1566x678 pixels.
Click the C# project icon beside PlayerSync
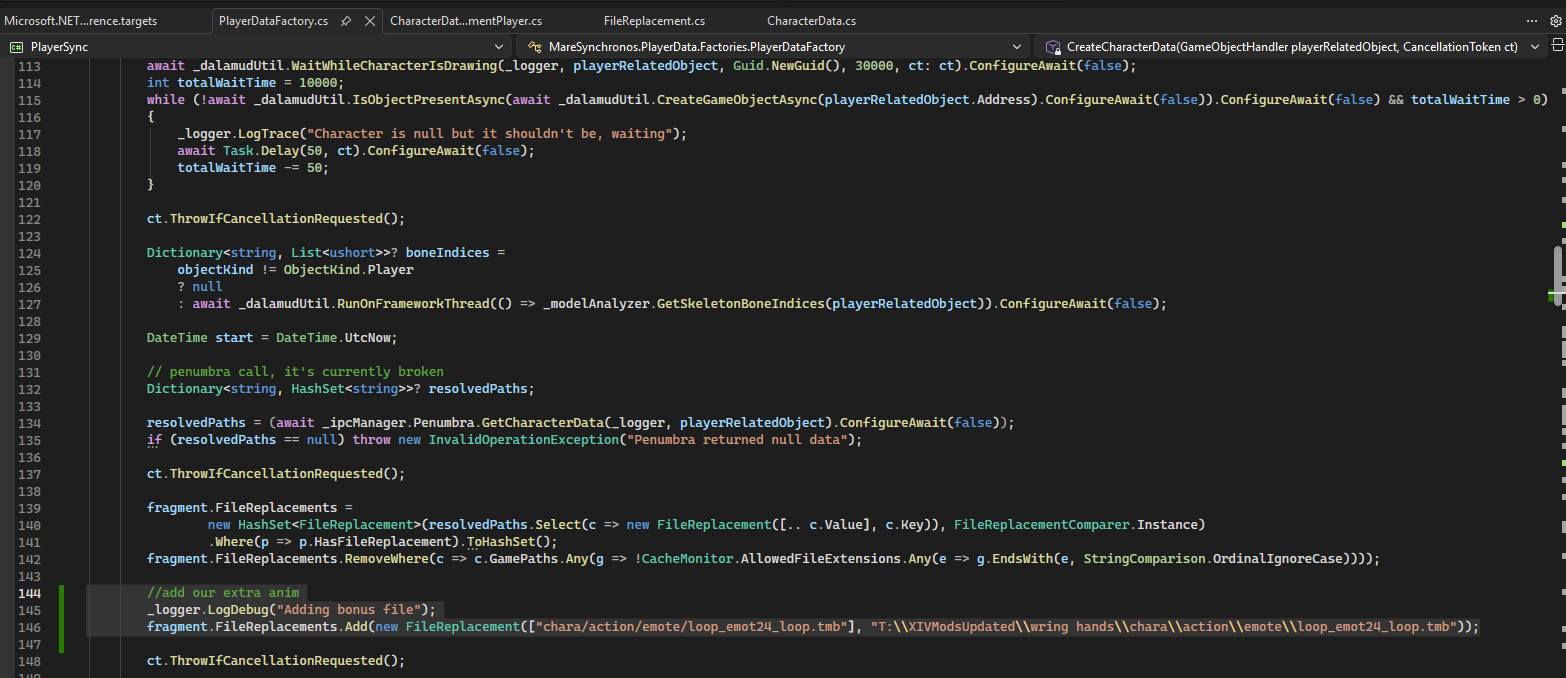[17, 46]
